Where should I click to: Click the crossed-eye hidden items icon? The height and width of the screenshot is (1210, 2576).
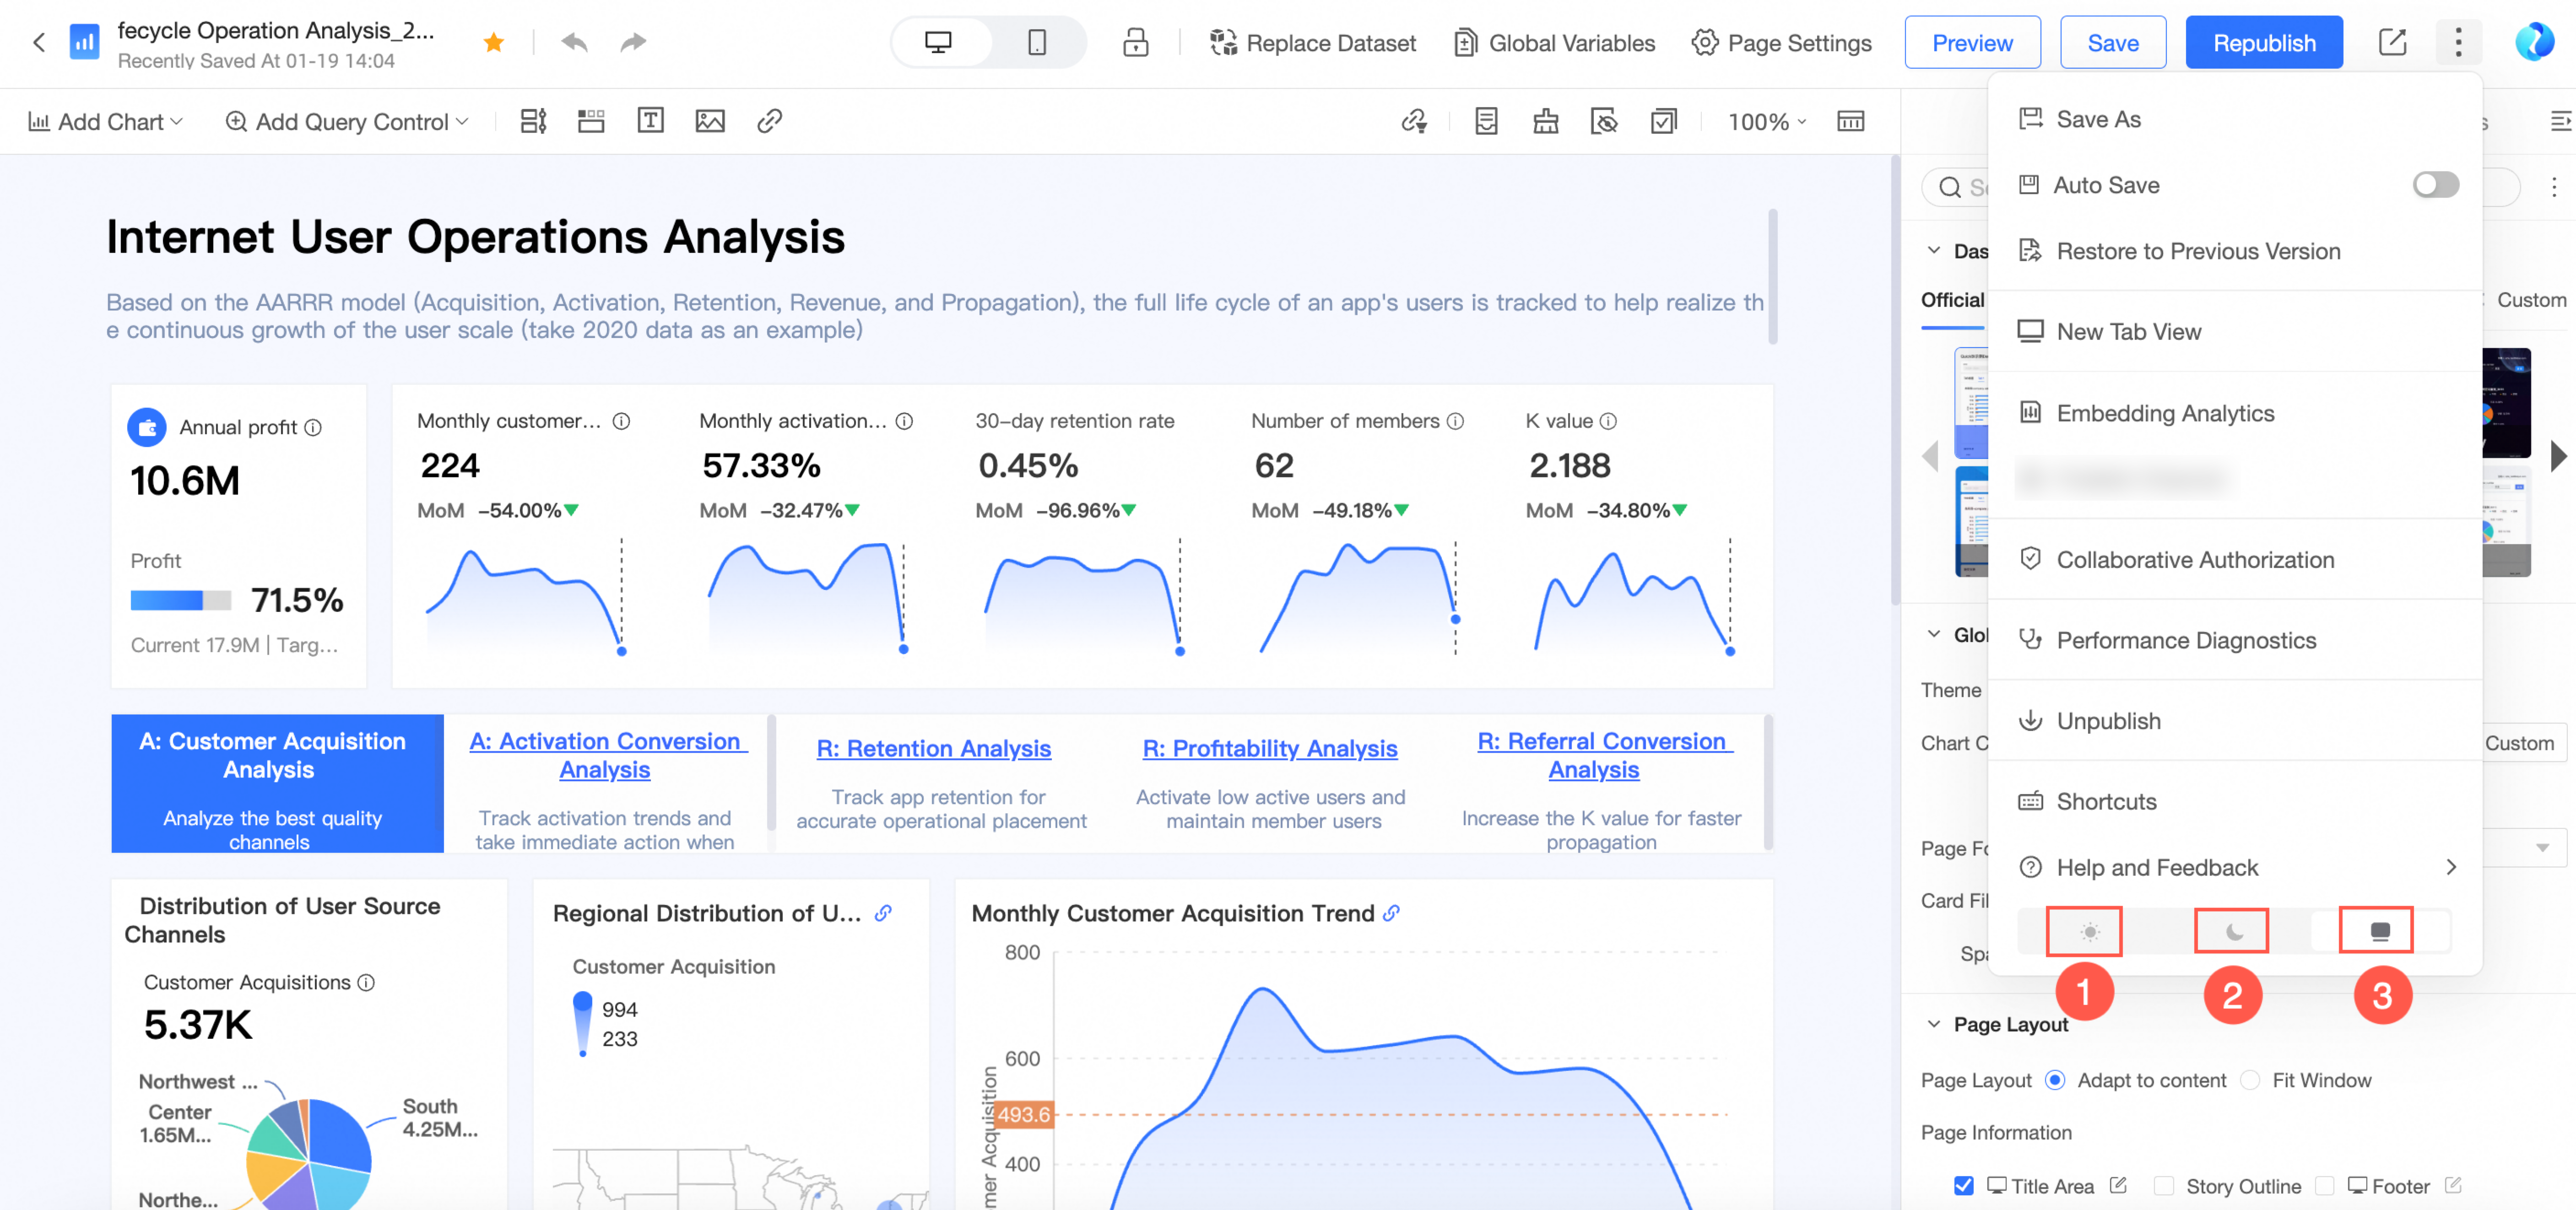coord(1604,121)
